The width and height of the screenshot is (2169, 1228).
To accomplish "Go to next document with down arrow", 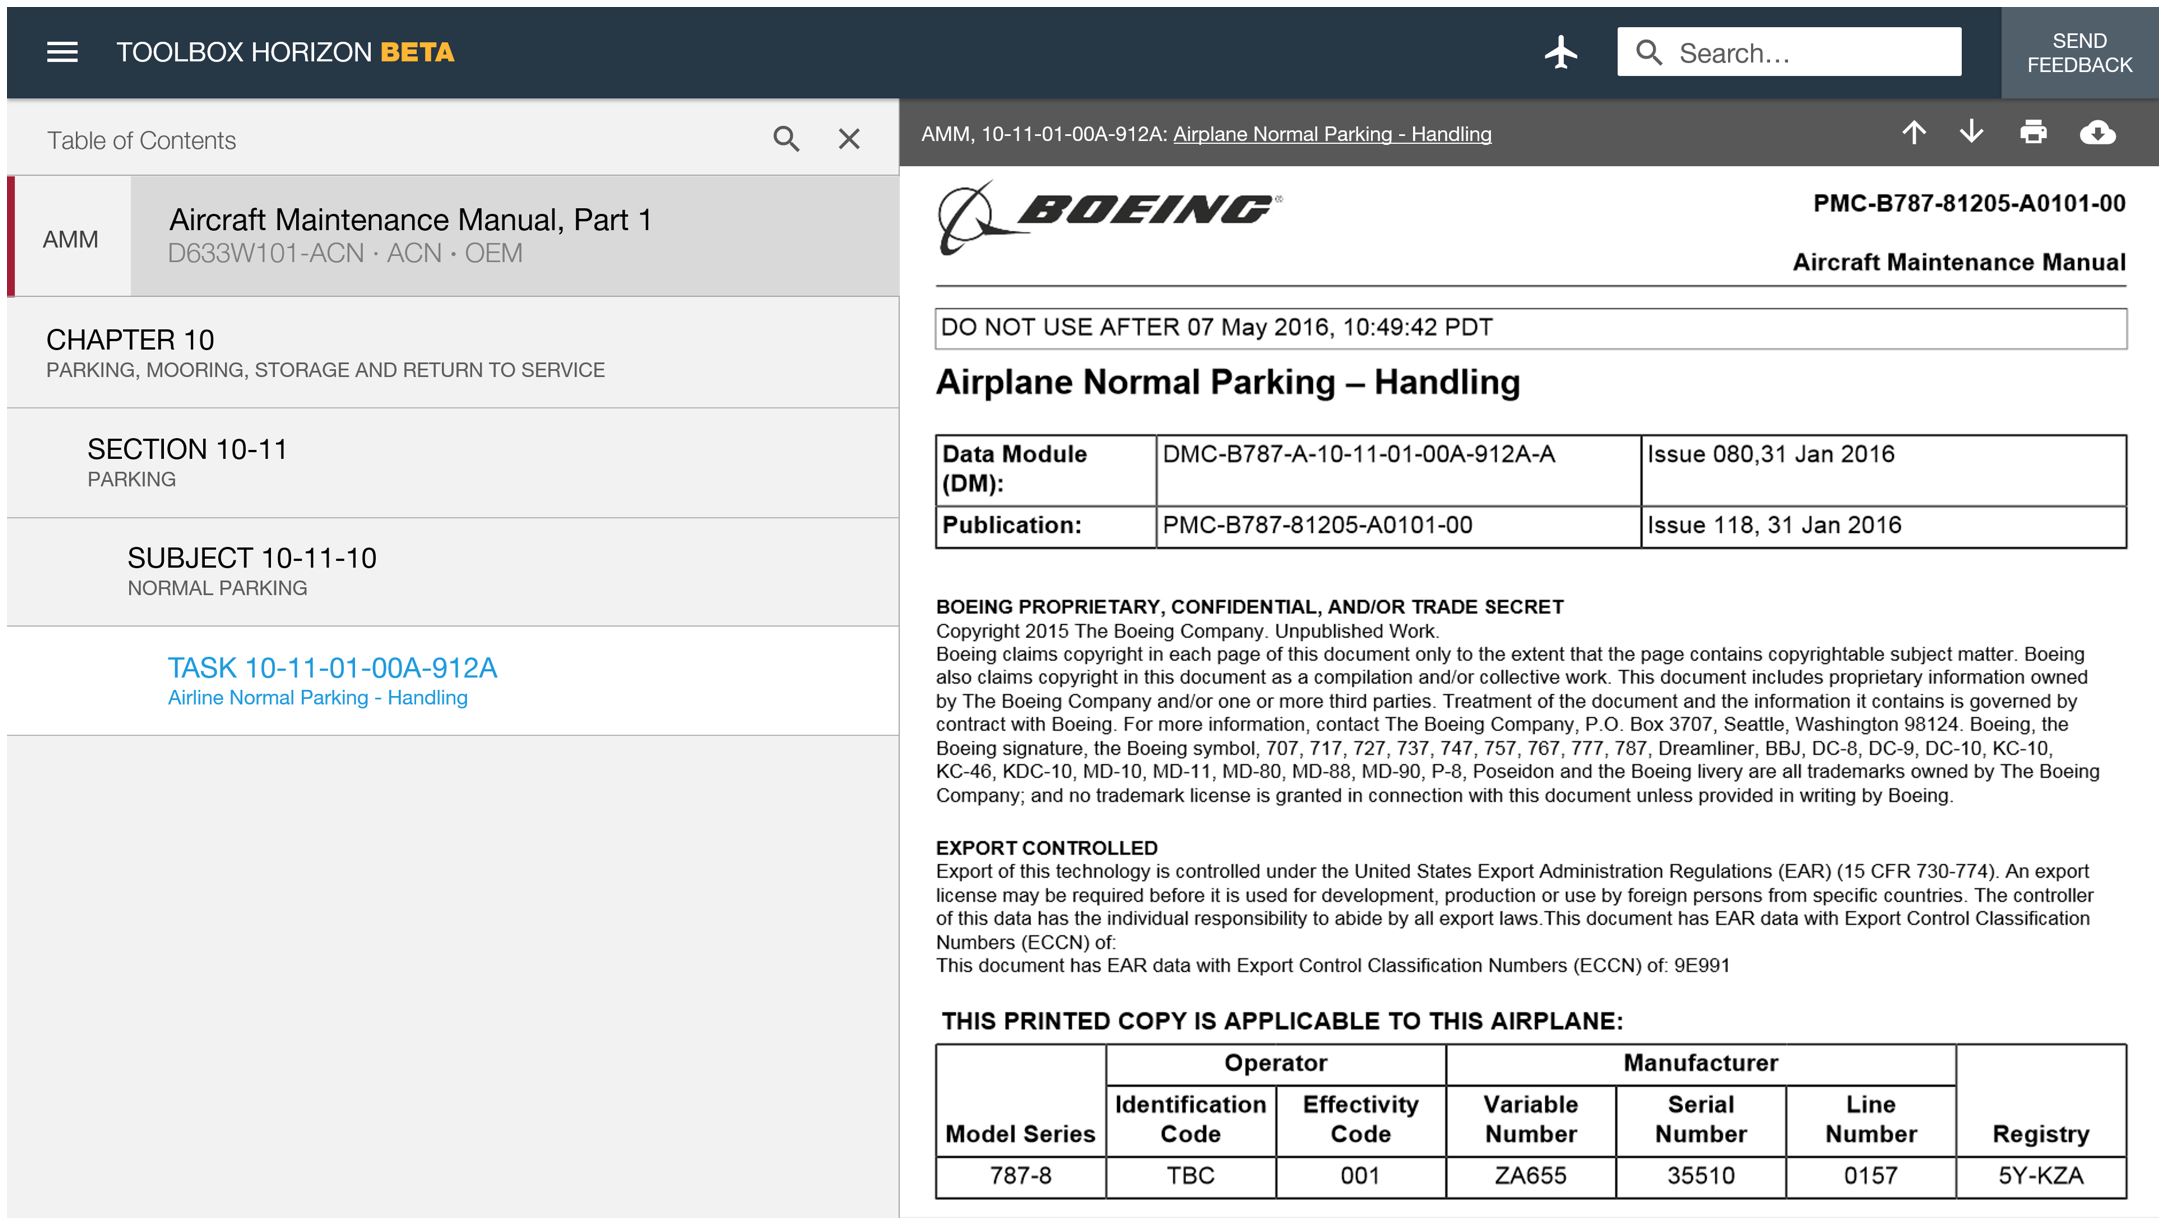I will coord(1971,133).
